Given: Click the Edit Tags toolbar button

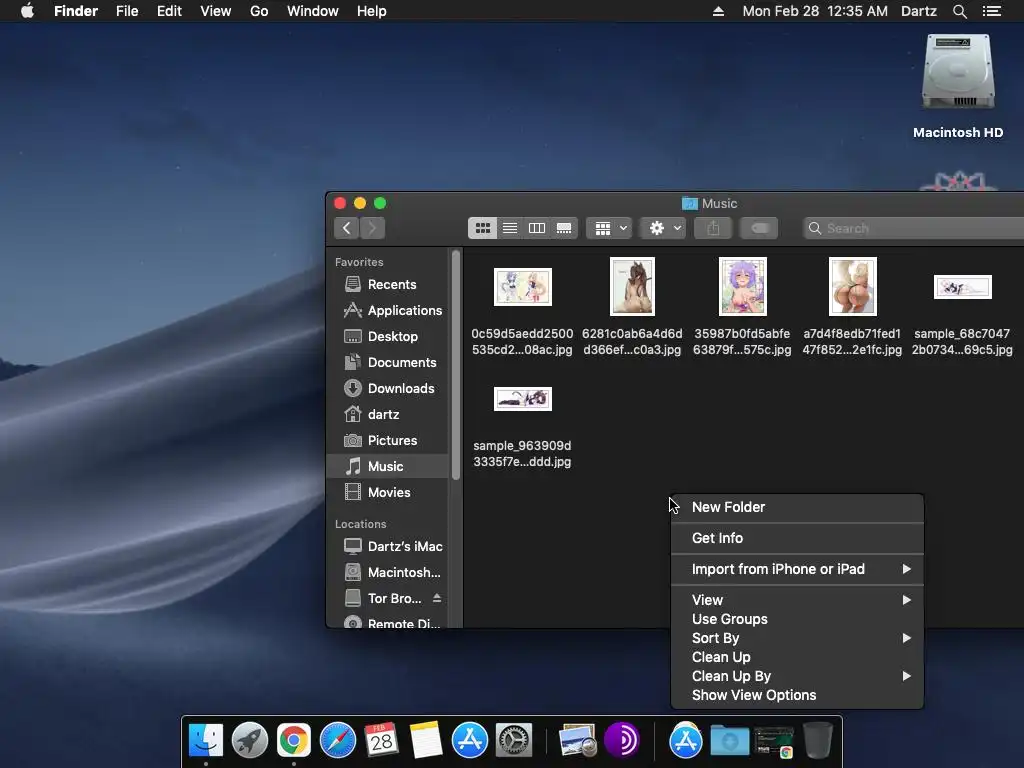Looking at the screenshot, I should coord(760,228).
